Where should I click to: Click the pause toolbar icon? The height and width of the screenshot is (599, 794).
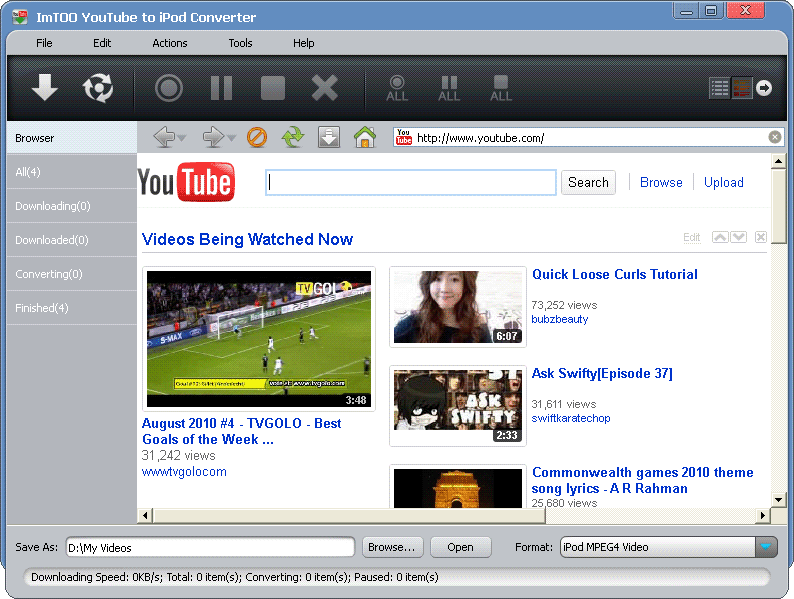[x=221, y=88]
